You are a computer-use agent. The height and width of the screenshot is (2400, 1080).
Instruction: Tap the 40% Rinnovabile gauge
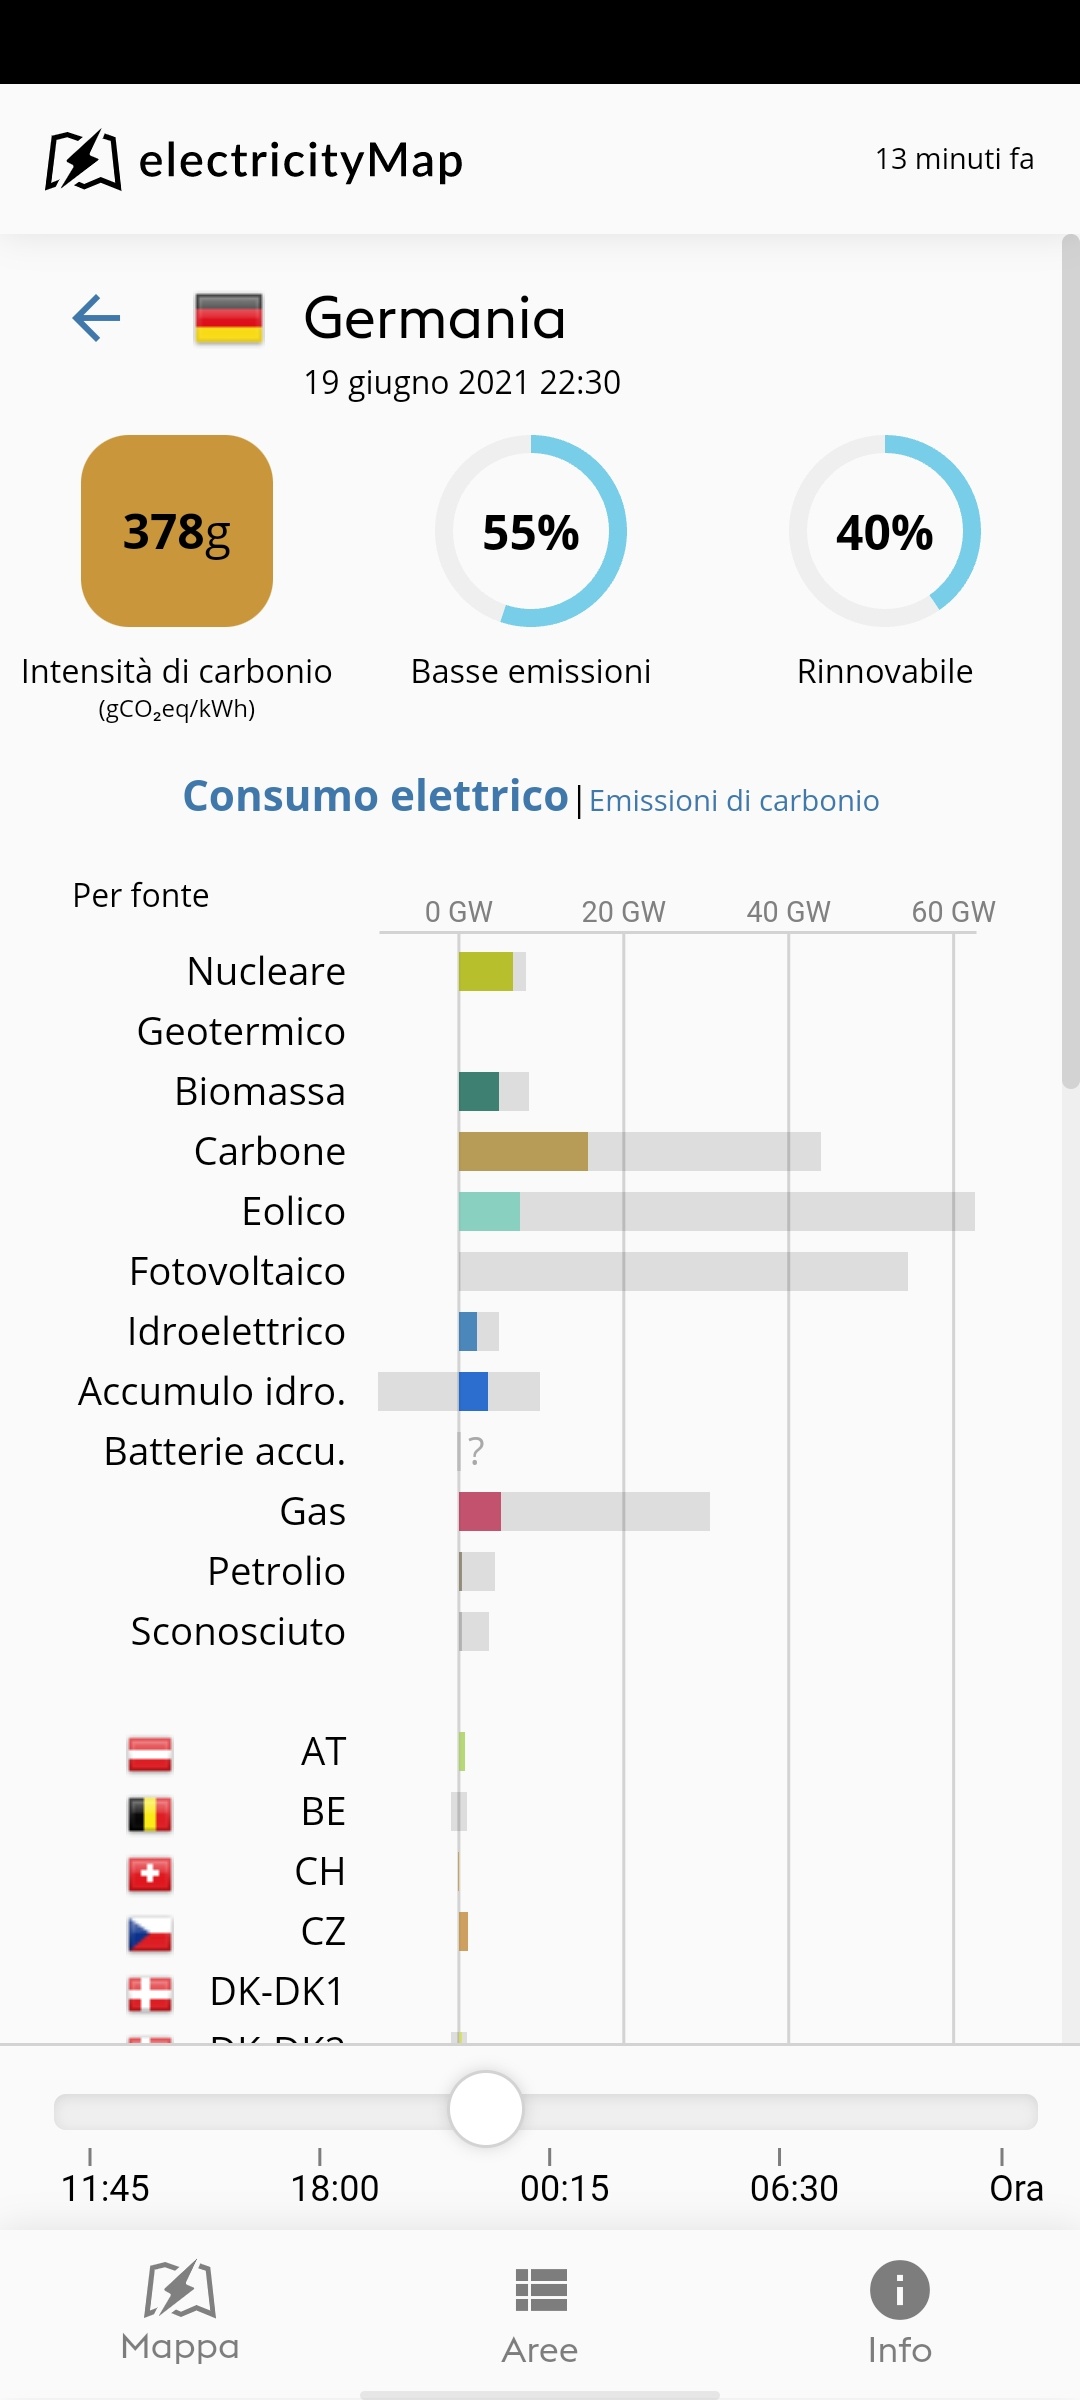(x=885, y=531)
